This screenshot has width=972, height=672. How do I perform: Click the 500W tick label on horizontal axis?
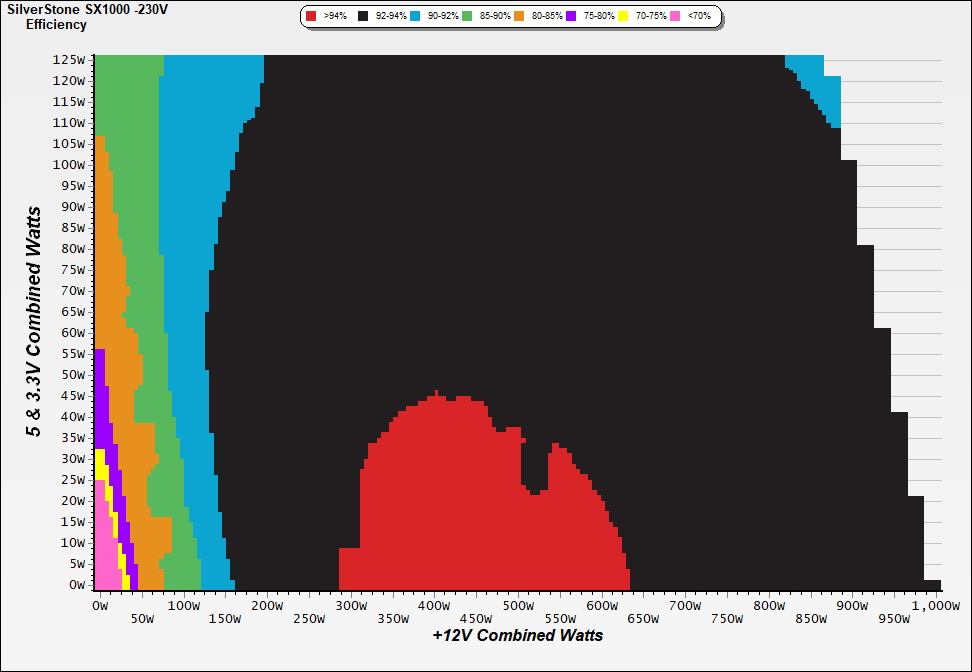517,605
